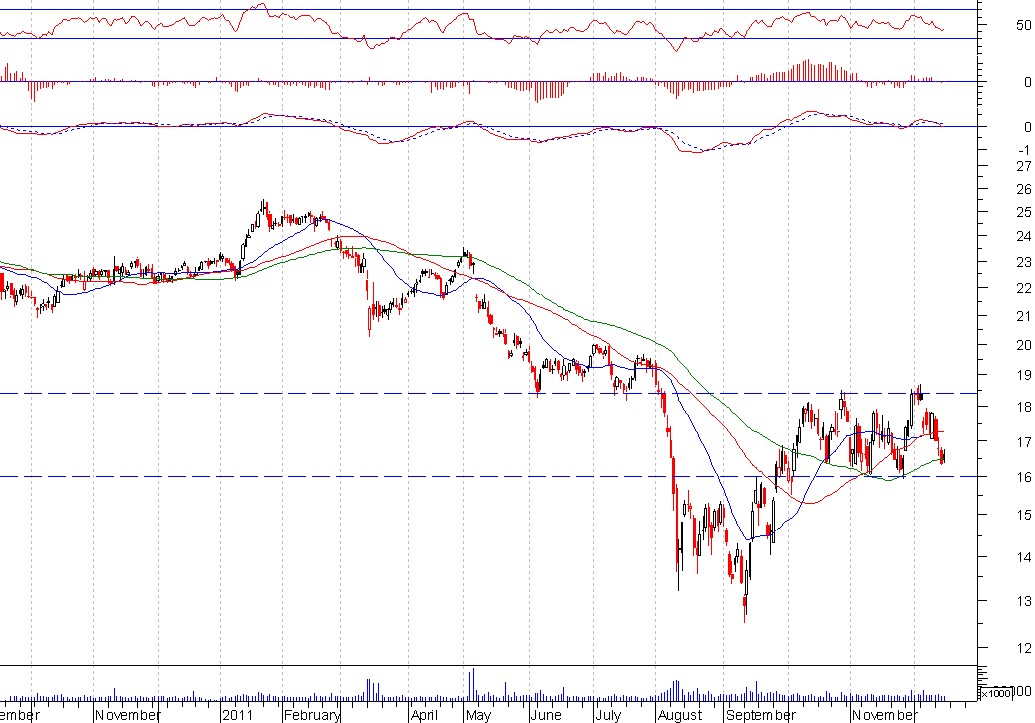Click the June month label
This screenshot has height=723, width=1035.
pyautogui.click(x=546, y=715)
